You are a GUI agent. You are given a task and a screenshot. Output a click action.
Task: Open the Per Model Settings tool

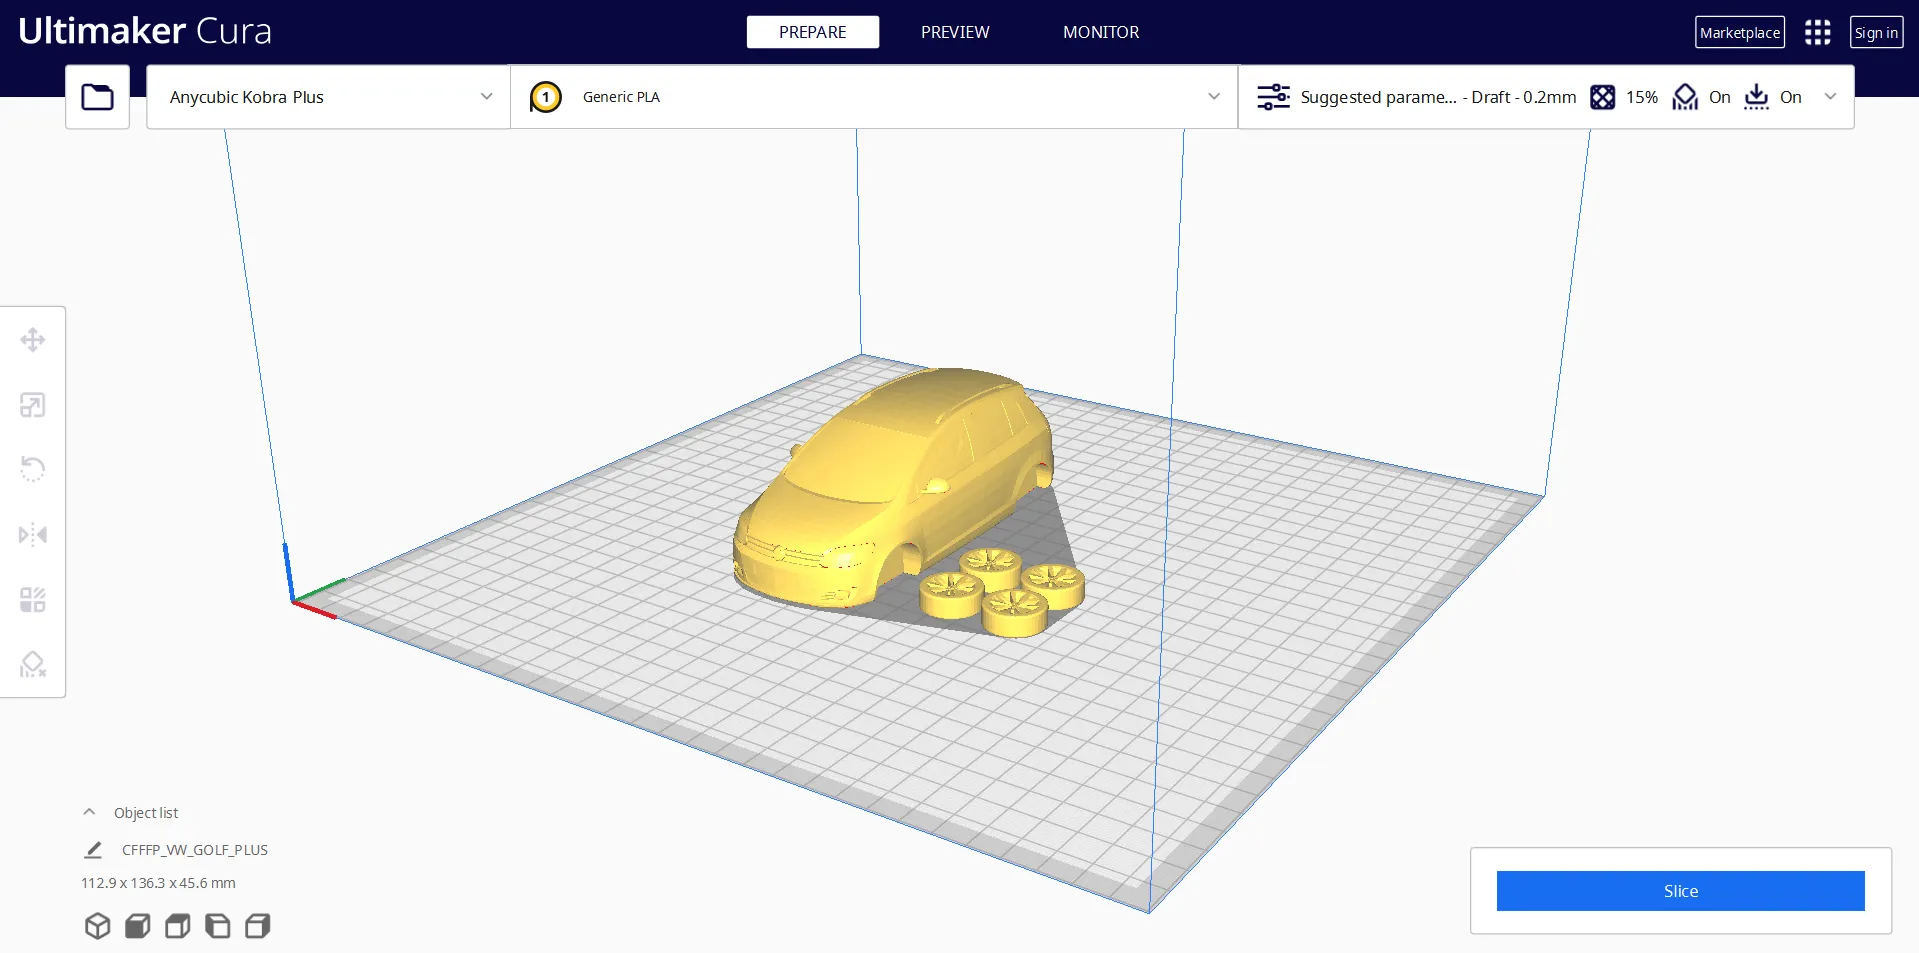pyautogui.click(x=33, y=600)
